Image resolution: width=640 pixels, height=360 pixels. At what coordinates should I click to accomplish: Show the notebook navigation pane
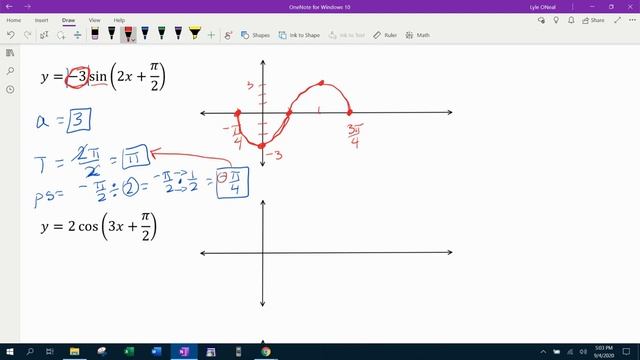click(x=10, y=53)
